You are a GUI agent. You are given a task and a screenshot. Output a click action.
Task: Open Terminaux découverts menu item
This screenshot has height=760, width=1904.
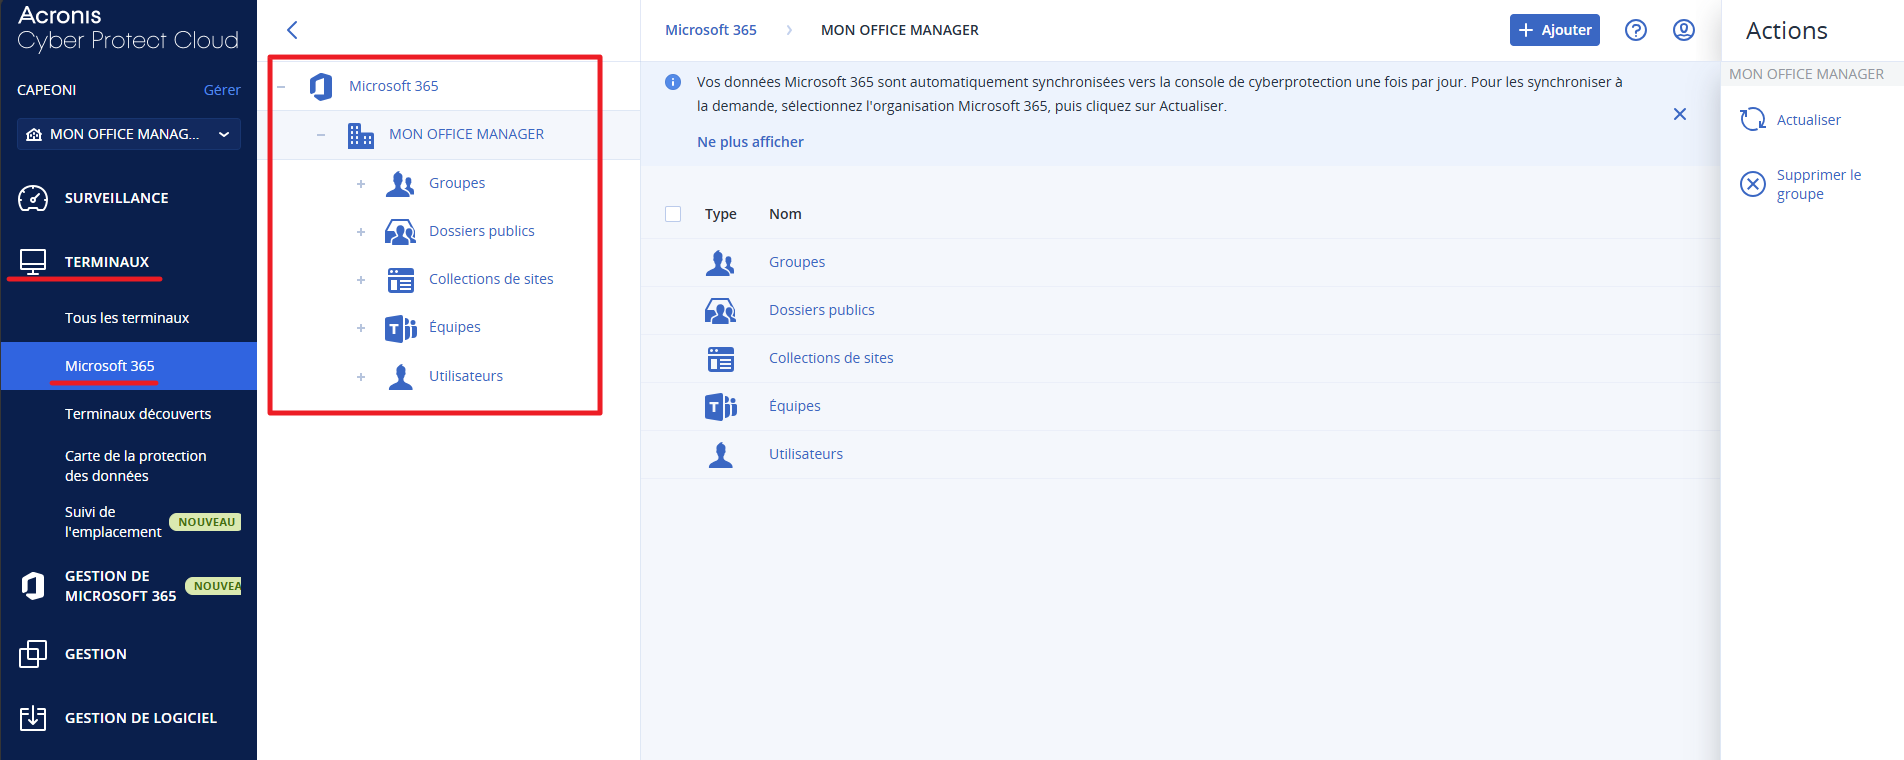(x=138, y=414)
